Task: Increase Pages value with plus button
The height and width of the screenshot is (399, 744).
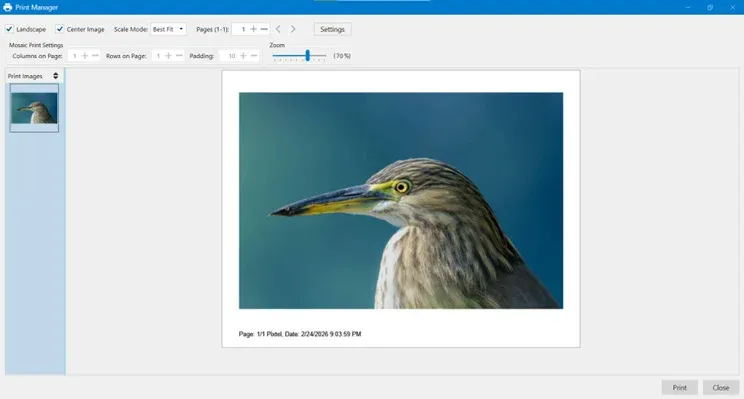Action: 253,29
